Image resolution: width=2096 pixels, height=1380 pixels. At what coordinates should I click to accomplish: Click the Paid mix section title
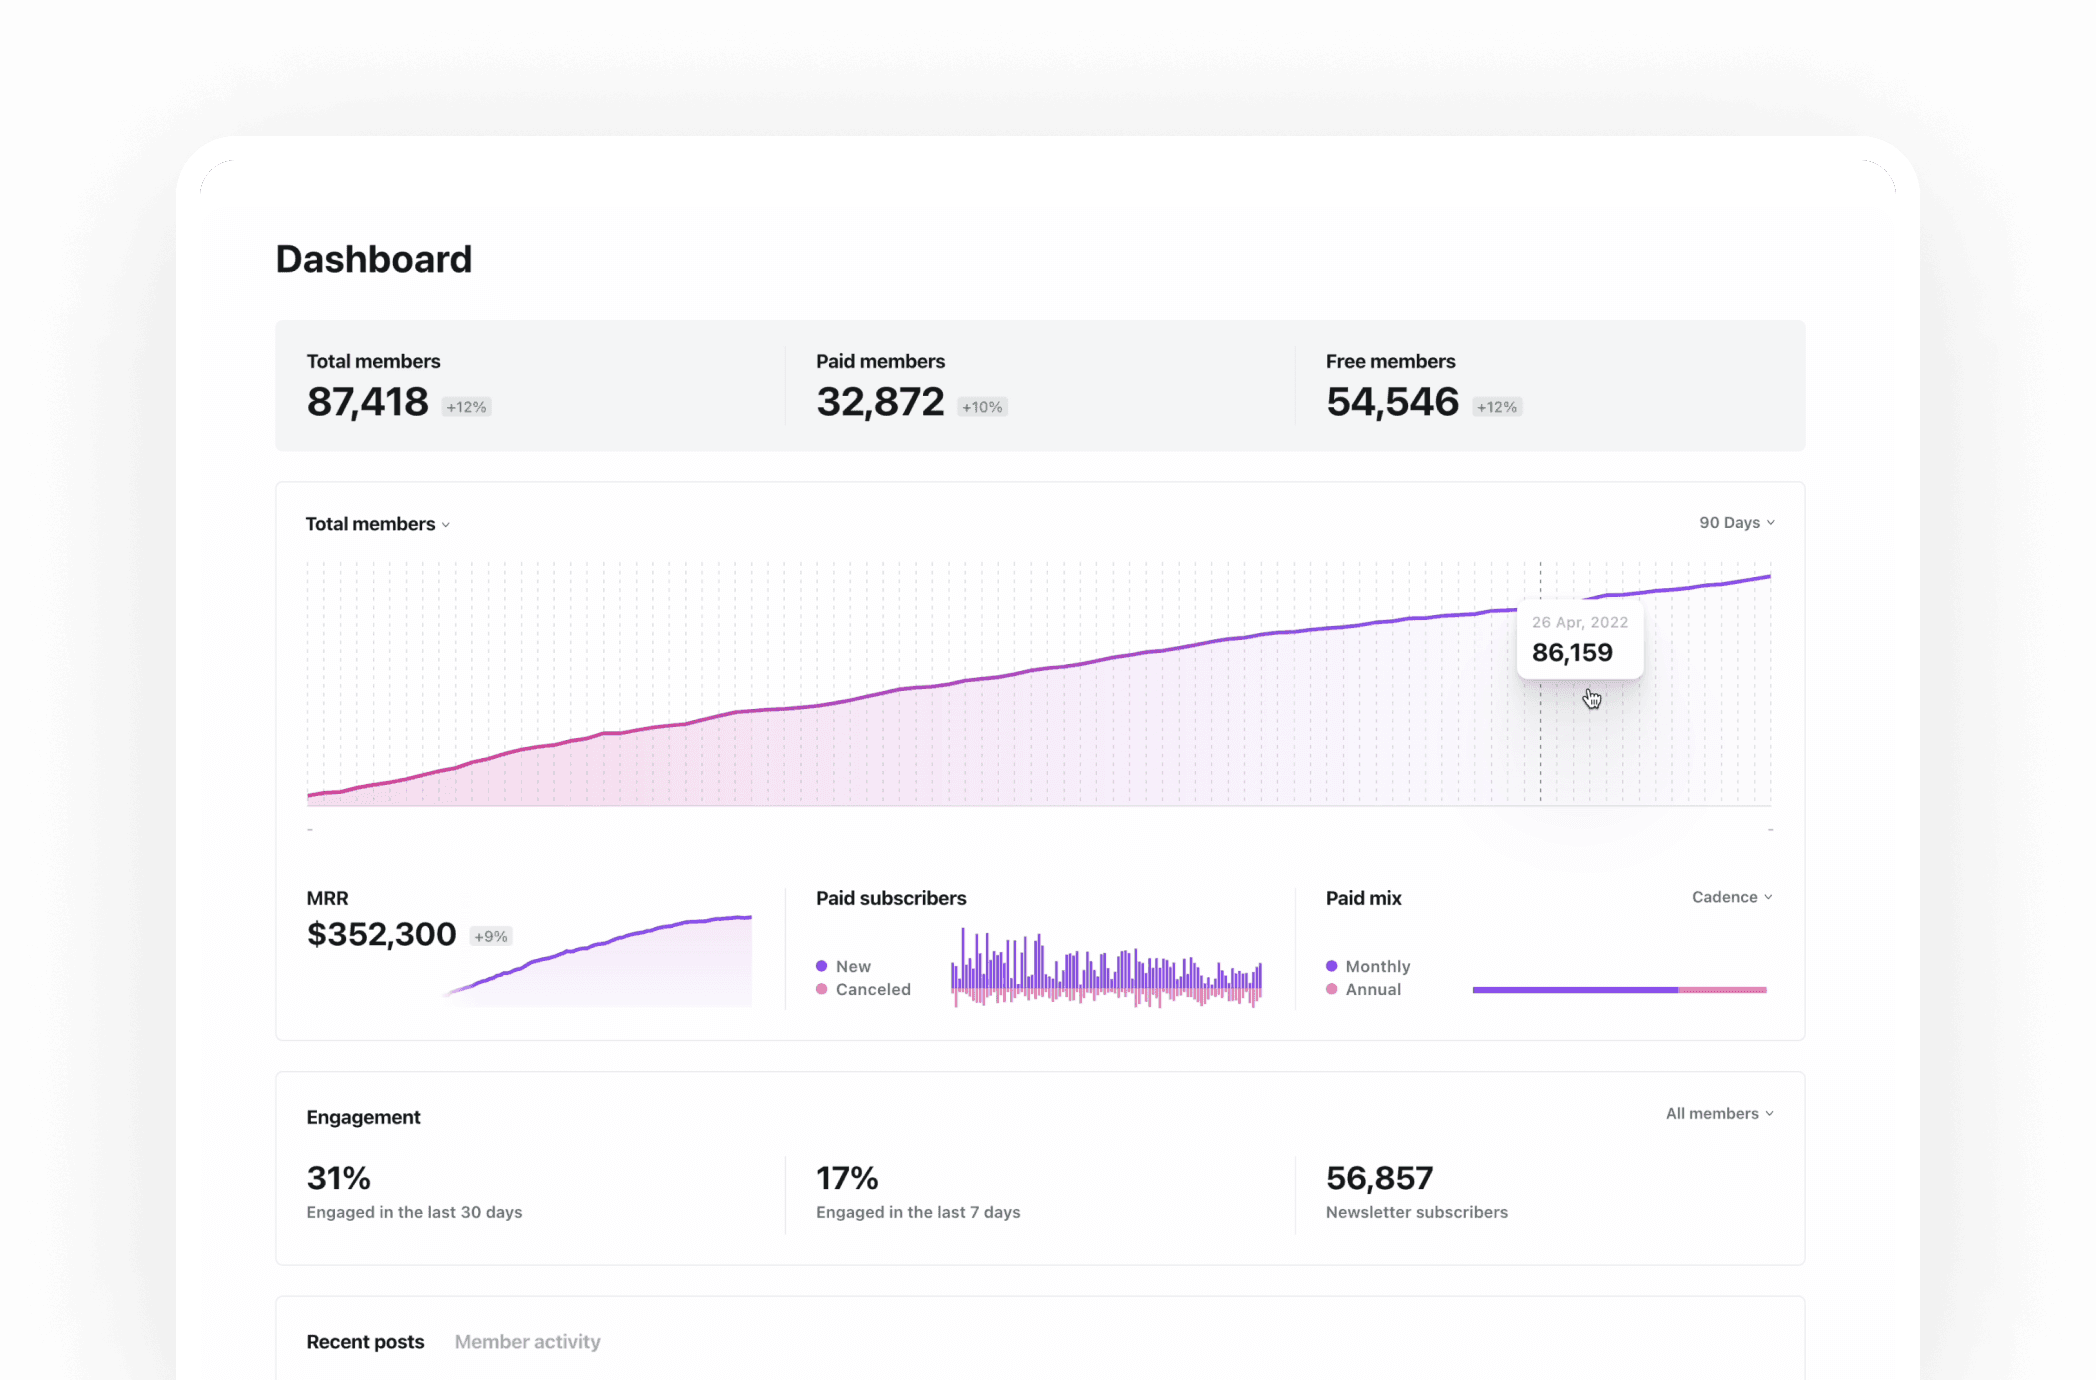tap(1363, 898)
